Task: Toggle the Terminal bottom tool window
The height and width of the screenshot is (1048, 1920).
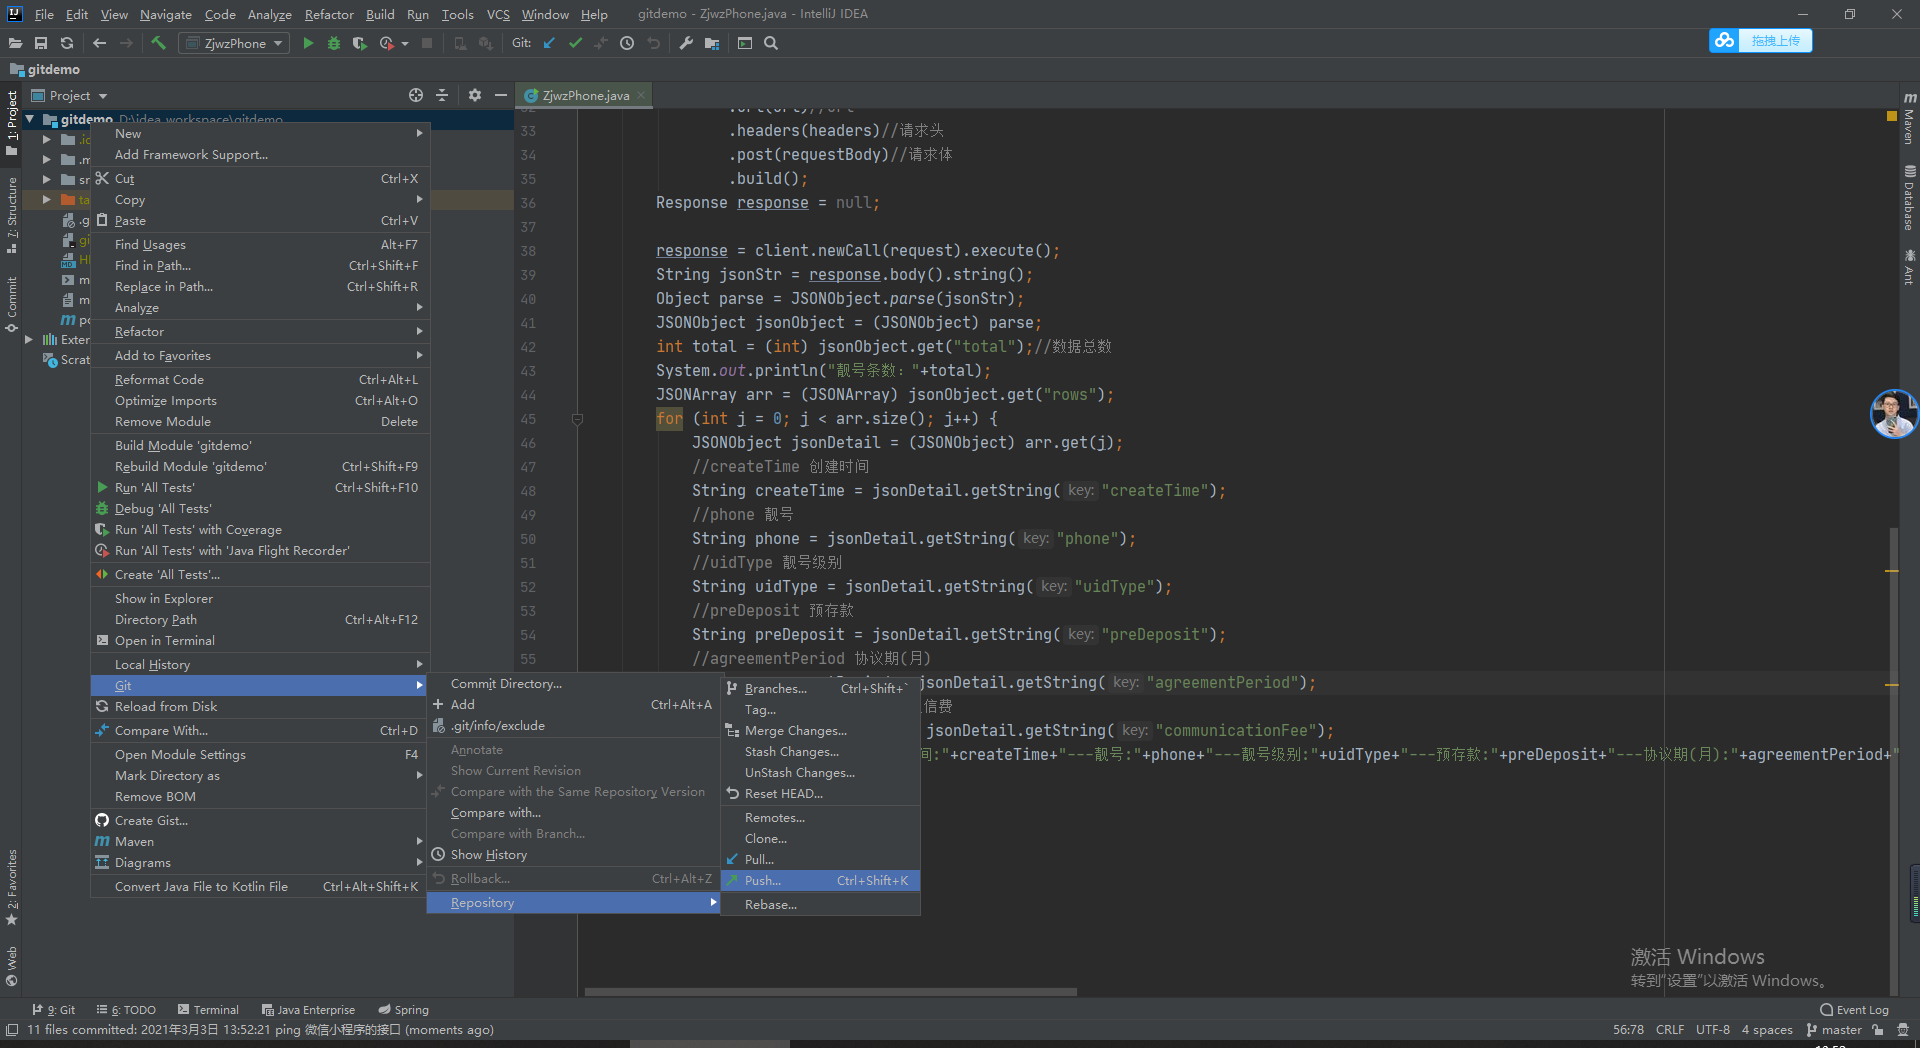Action: pos(208,1010)
